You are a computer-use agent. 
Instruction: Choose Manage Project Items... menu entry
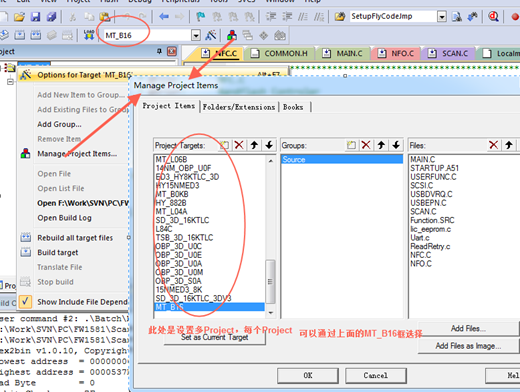point(77,154)
